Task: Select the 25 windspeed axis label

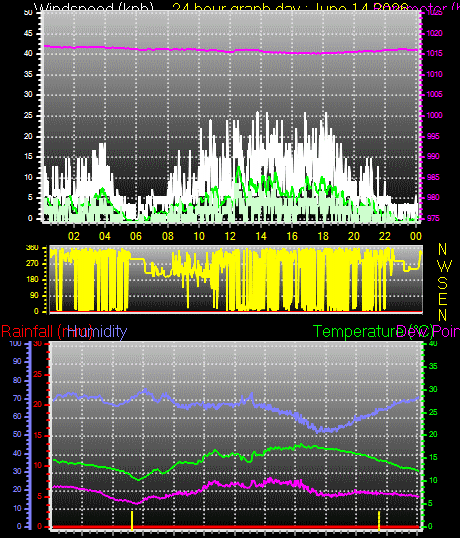Action: point(28,115)
